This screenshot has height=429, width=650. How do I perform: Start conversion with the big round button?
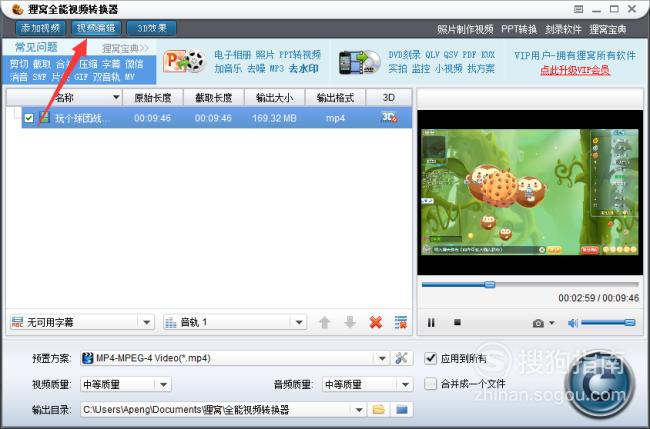(x=599, y=382)
